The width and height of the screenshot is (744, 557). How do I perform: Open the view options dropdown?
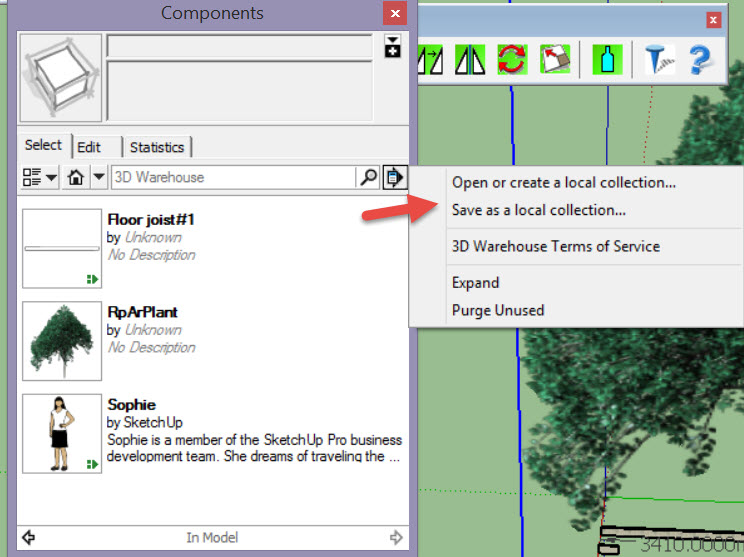[40, 177]
